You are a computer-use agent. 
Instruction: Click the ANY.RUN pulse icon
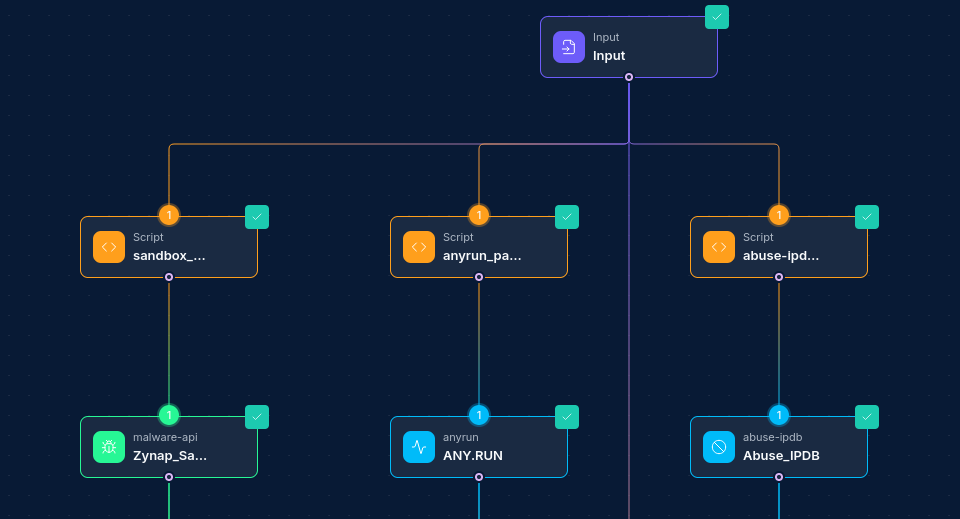[419, 447]
